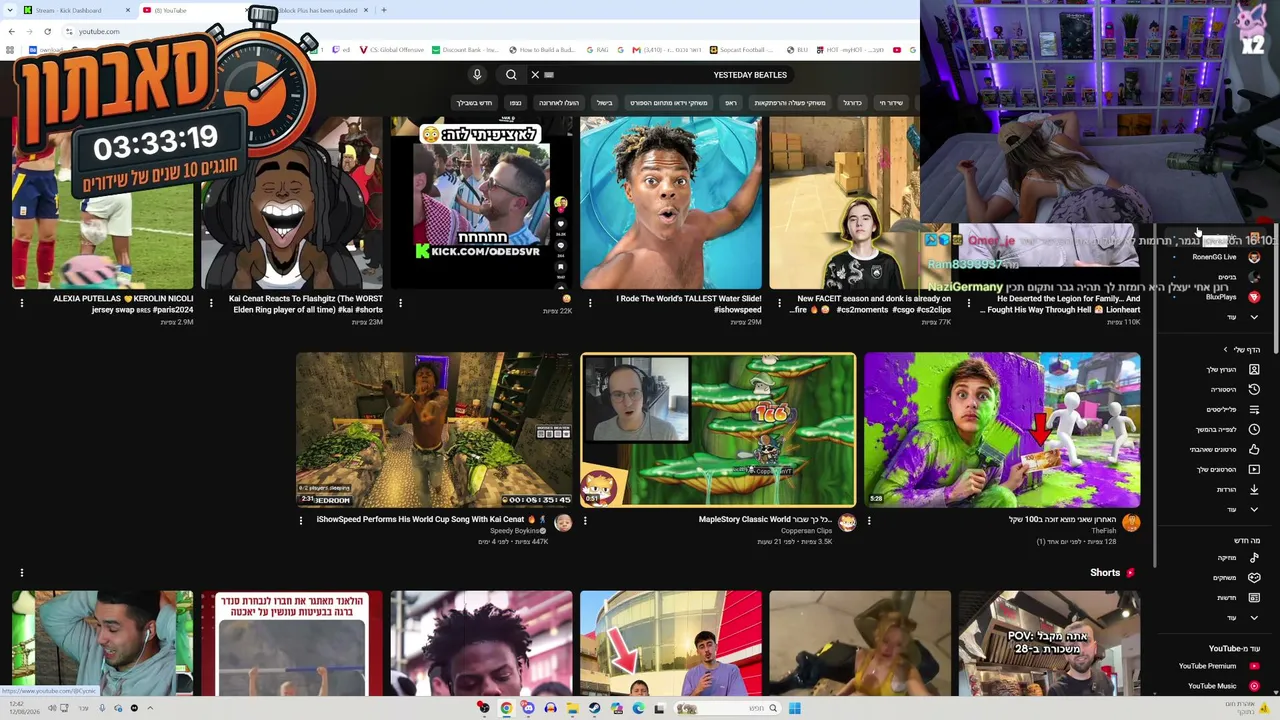
Task: Open more options for Tallest Water Slide short
Action: coord(590,302)
